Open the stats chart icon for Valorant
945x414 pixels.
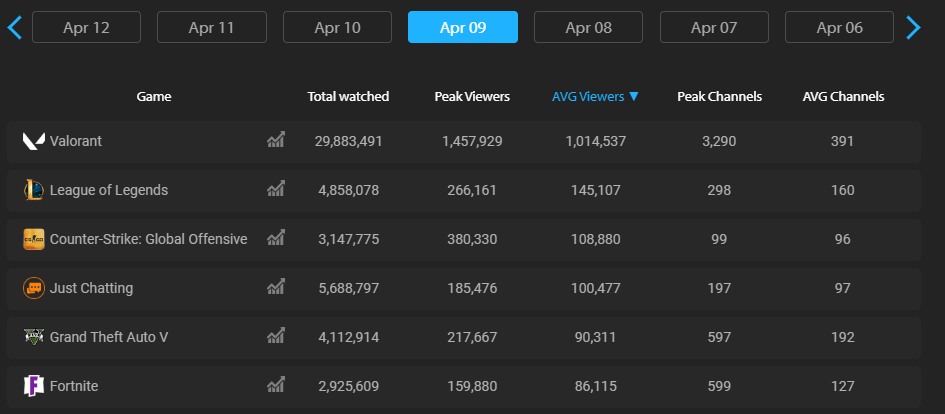click(x=276, y=140)
